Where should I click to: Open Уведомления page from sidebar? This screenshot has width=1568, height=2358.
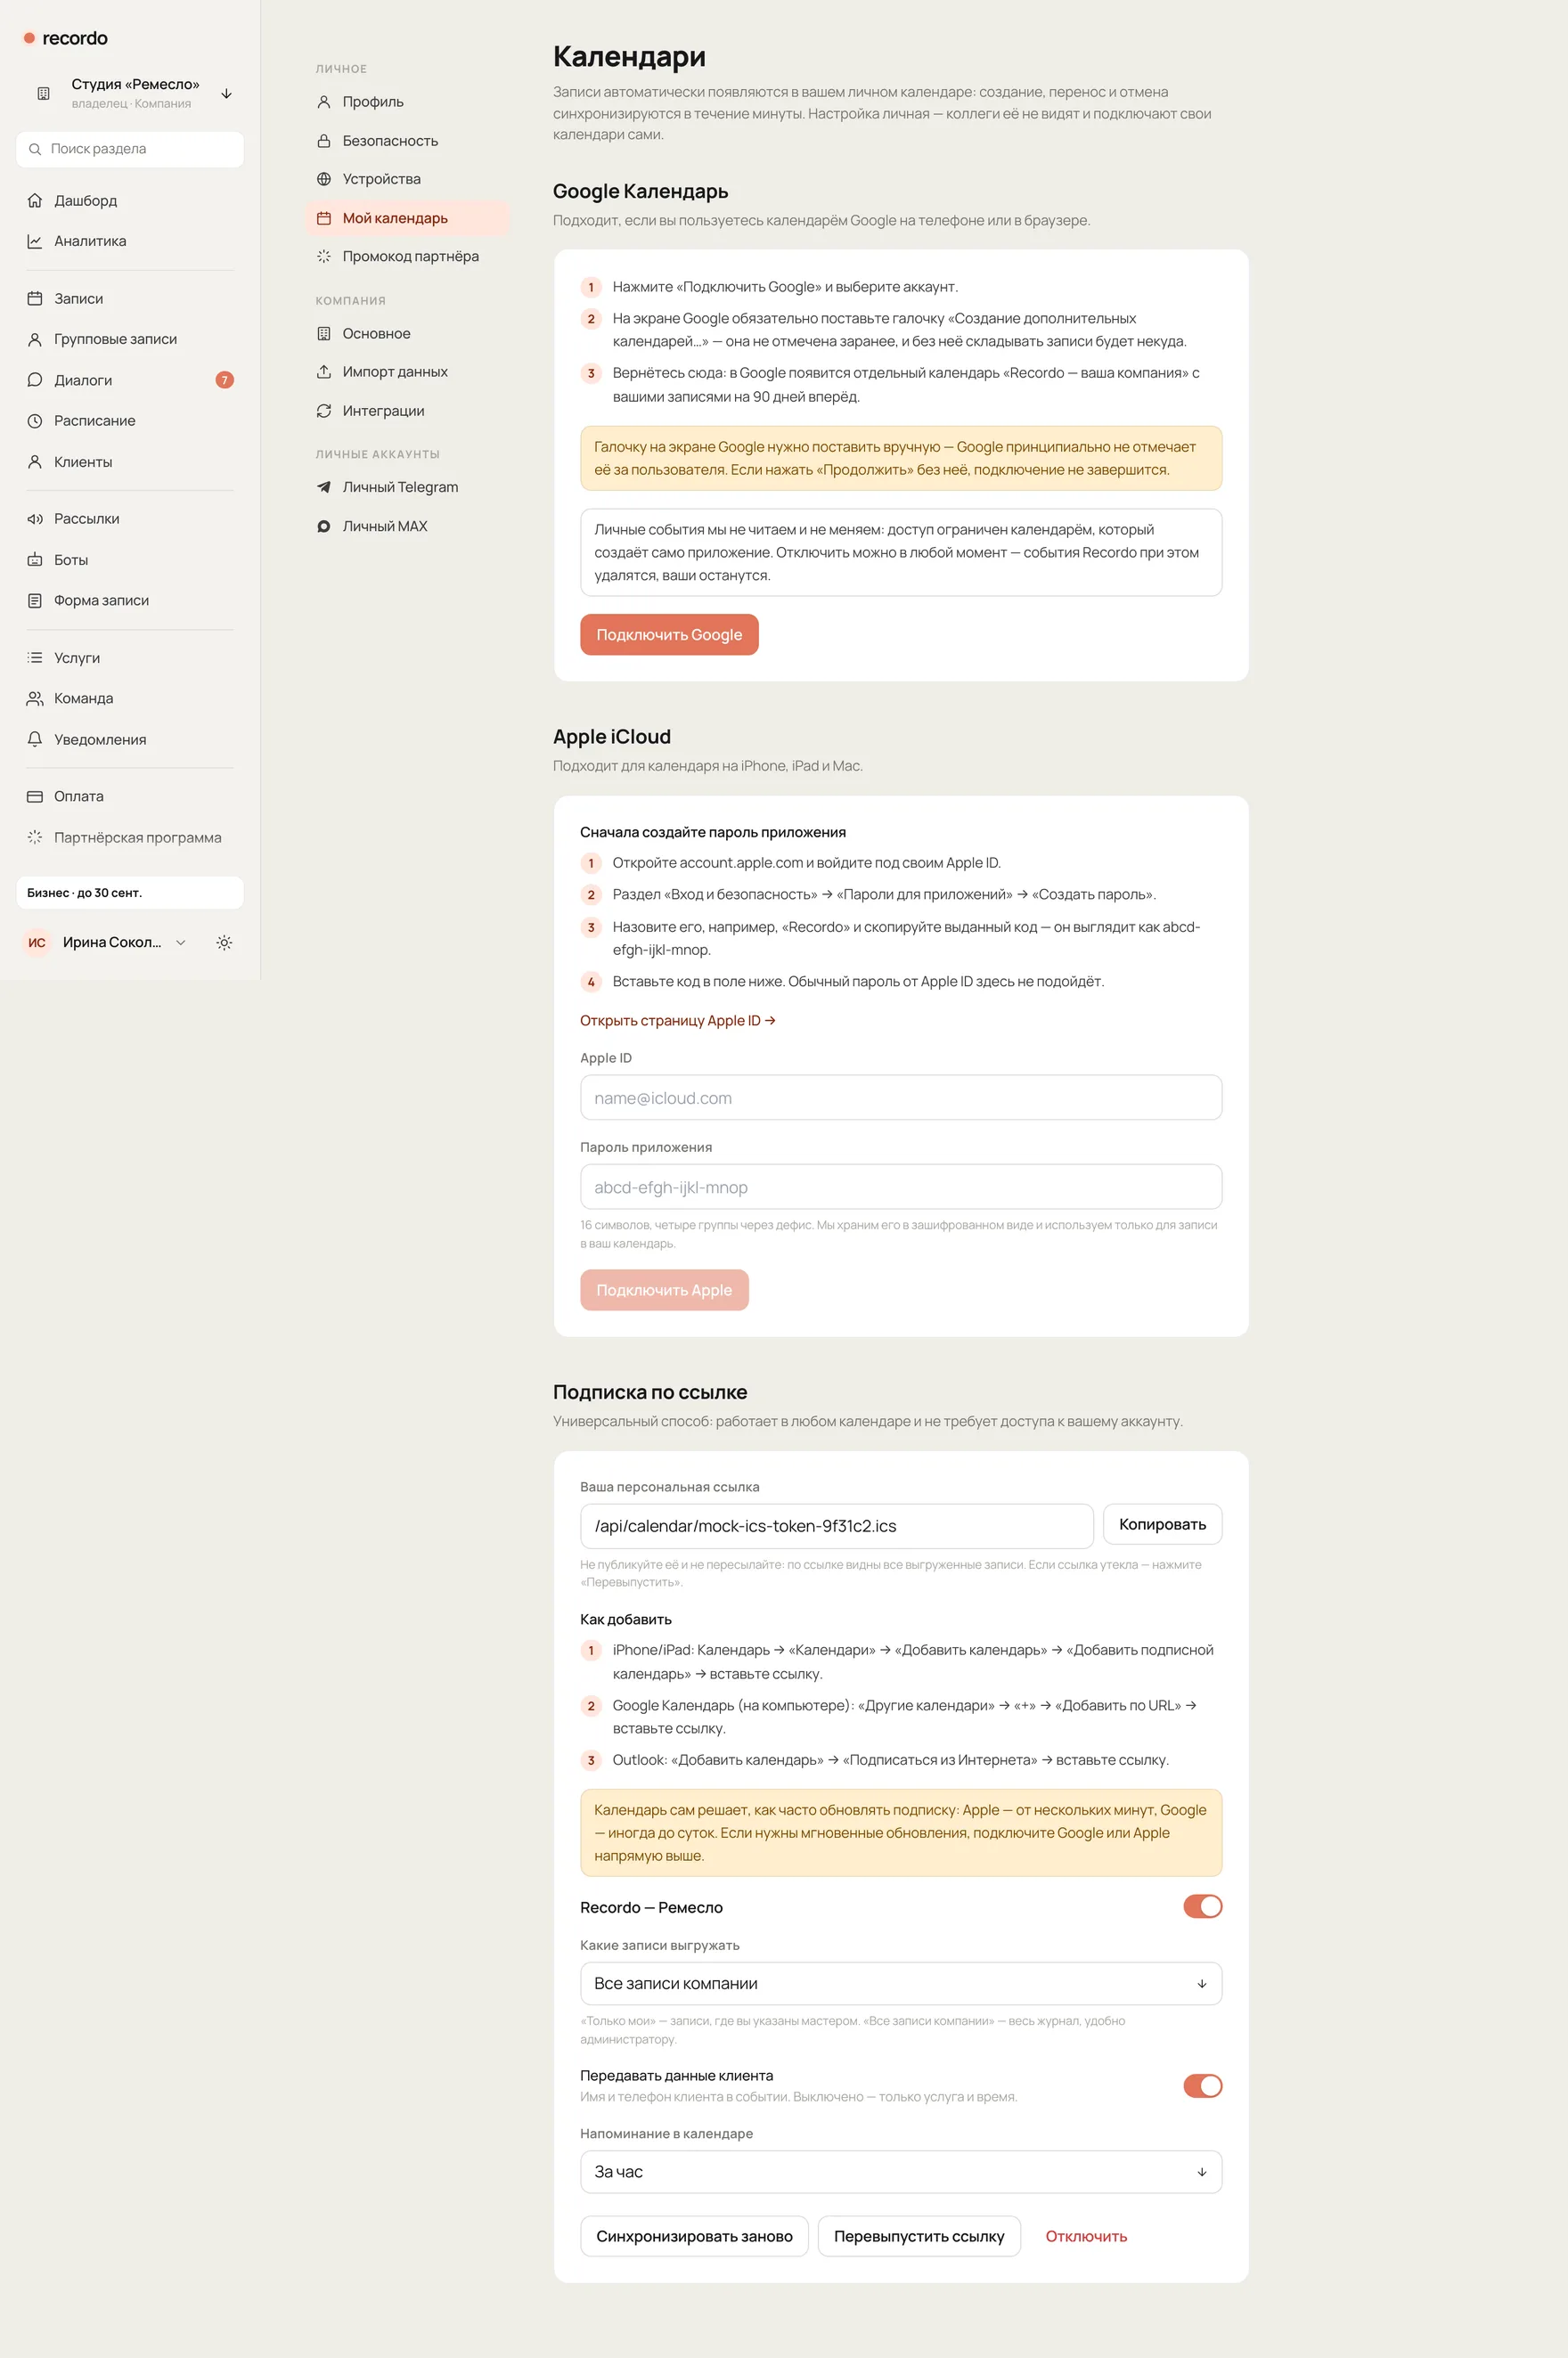point(130,739)
